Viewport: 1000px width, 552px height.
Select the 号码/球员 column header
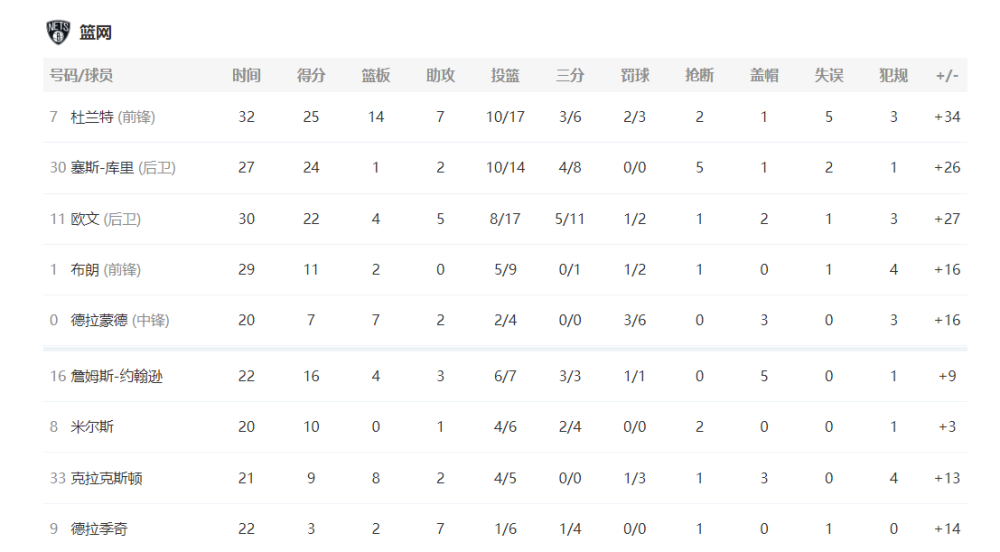pyautogui.click(x=81, y=75)
